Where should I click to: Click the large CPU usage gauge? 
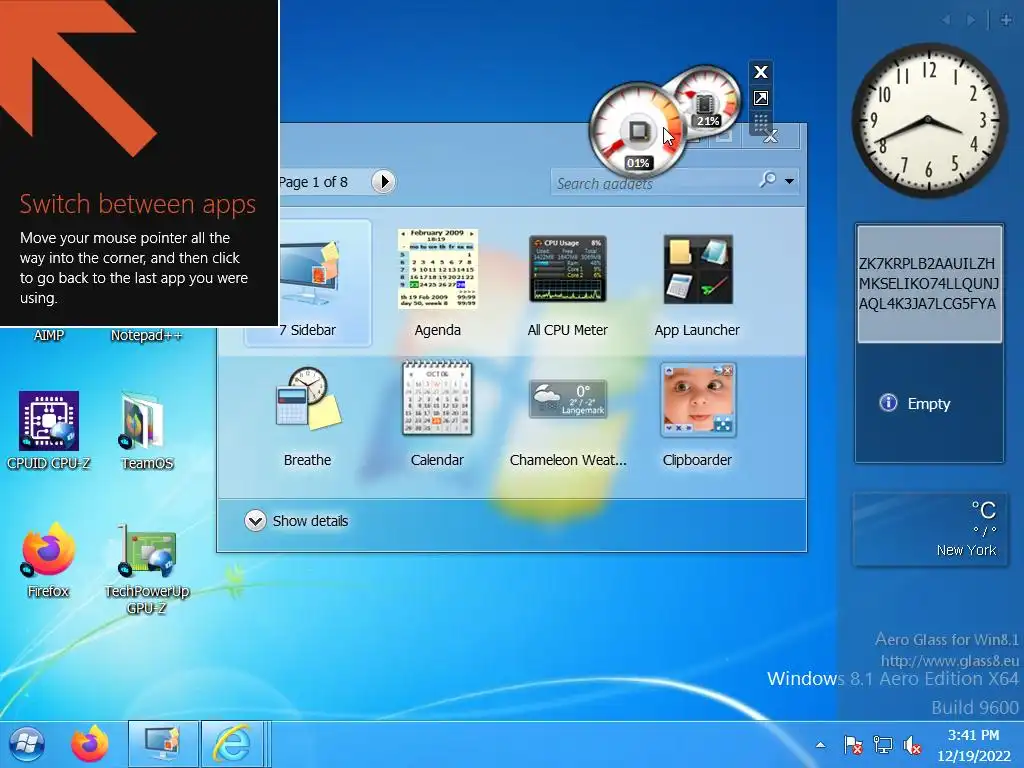click(637, 131)
